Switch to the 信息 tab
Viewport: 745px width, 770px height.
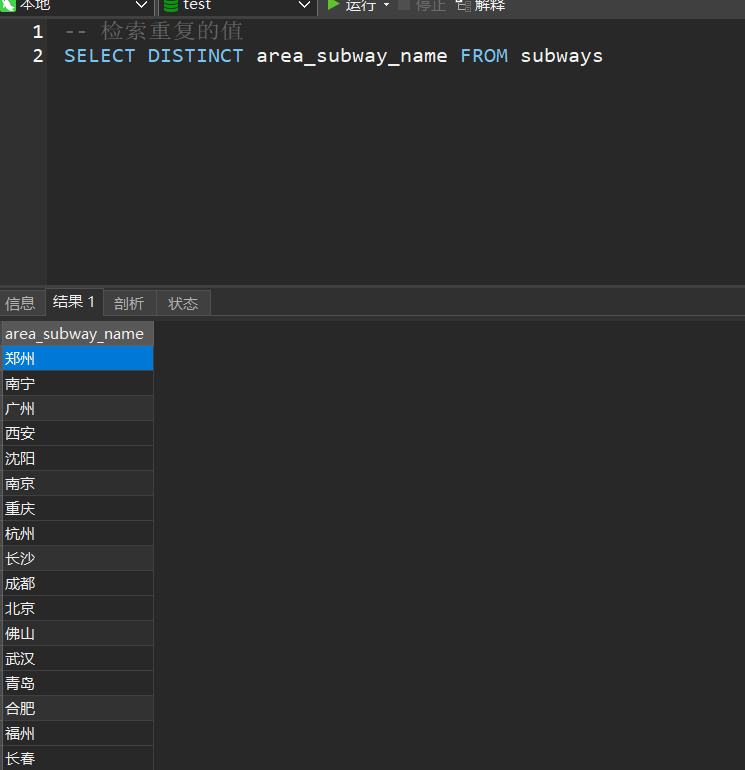click(20, 303)
